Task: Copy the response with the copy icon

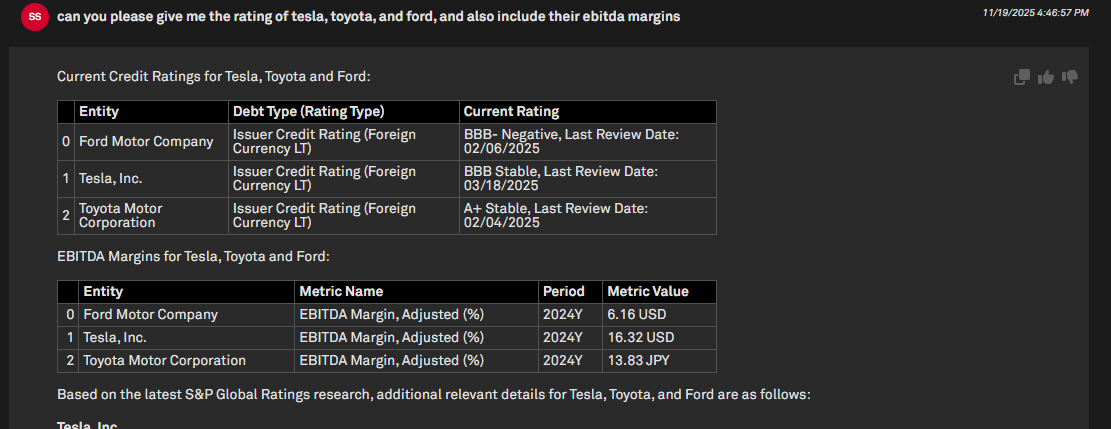Action: click(1022, 77)
